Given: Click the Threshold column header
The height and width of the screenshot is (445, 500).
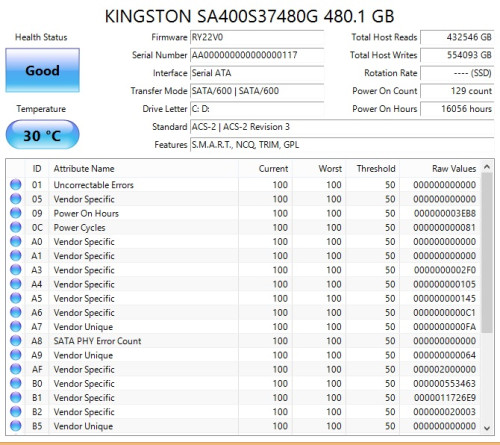Looking at the screenshot, I should coord(373,169).
